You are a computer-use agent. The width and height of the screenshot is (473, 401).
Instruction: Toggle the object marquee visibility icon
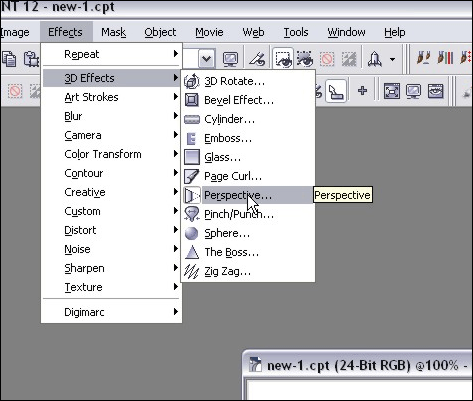(305, 59)
